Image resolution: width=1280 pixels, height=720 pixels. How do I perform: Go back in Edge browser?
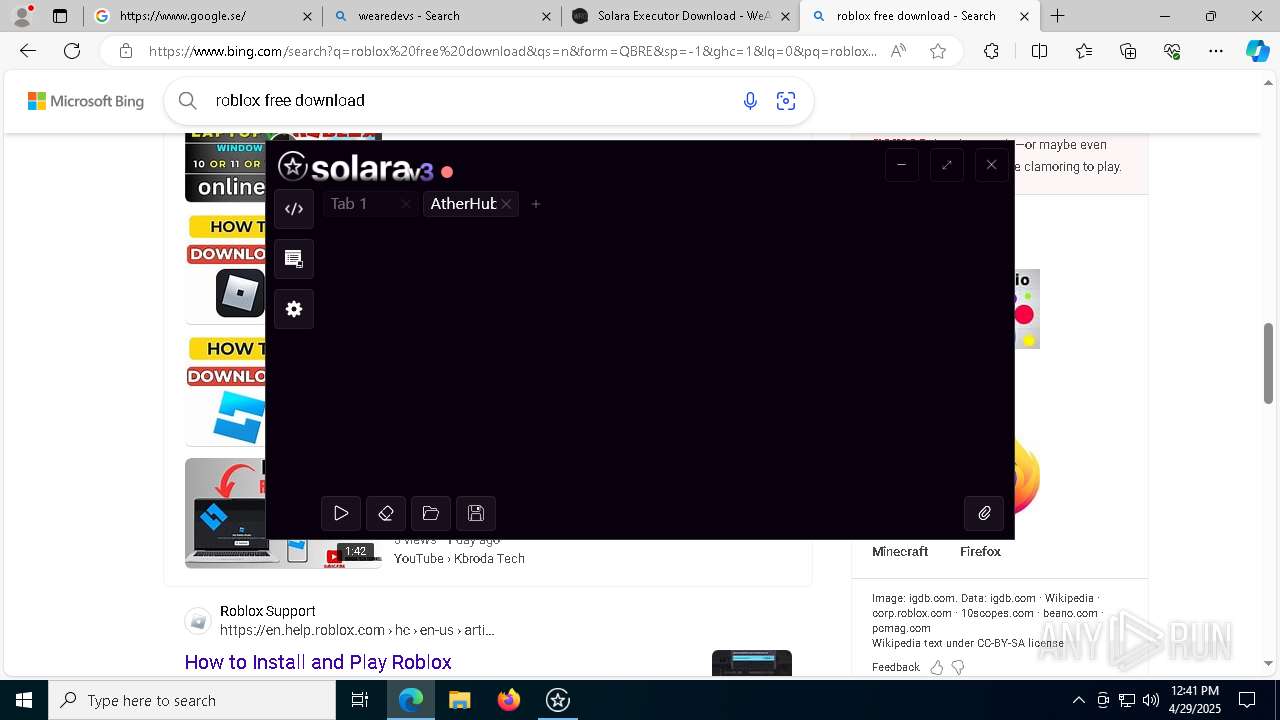point(28,51)
